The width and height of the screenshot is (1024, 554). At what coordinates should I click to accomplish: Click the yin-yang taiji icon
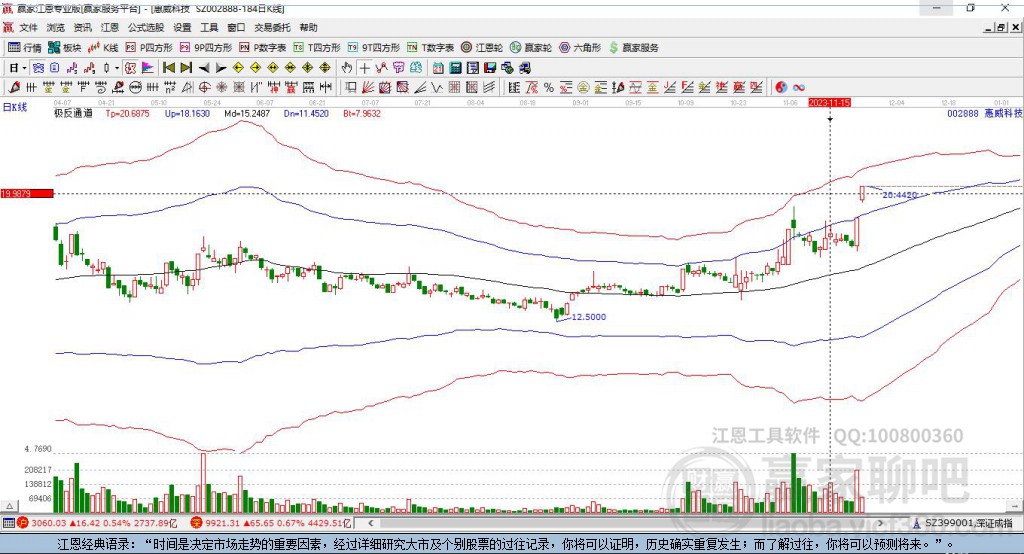[x=781, y=87]
